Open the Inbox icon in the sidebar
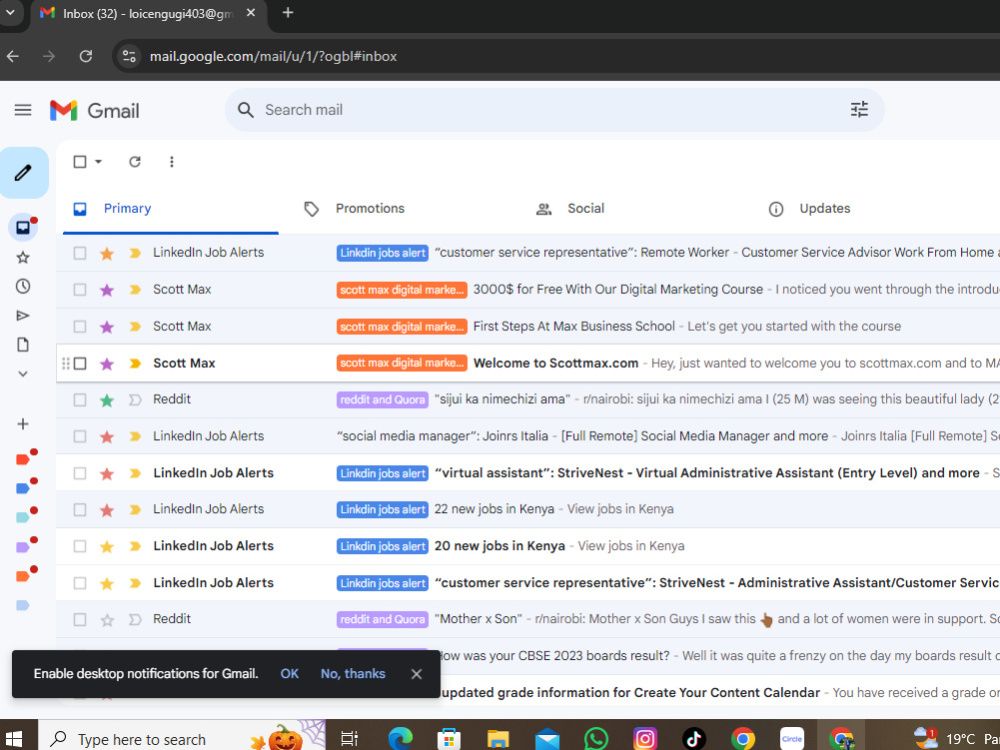Screen dimensions: 1000x750 coord(23,228)
